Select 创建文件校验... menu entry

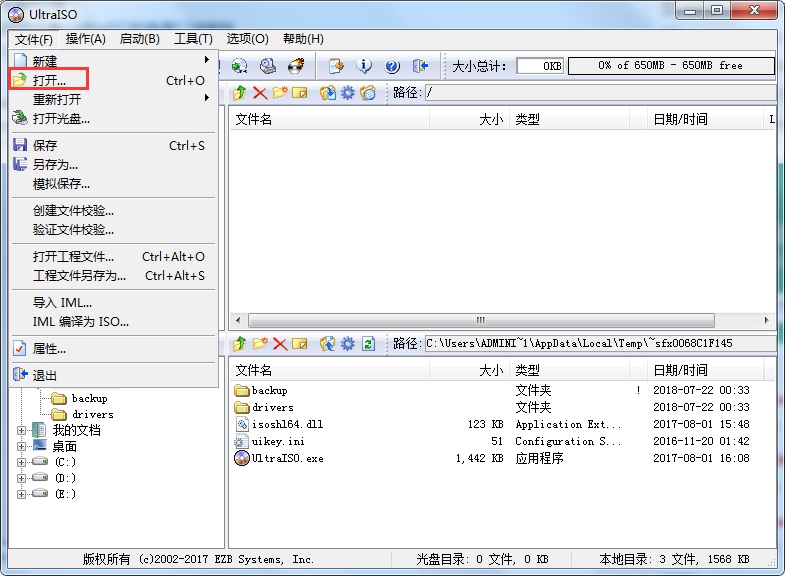click(x=113, y=211)
